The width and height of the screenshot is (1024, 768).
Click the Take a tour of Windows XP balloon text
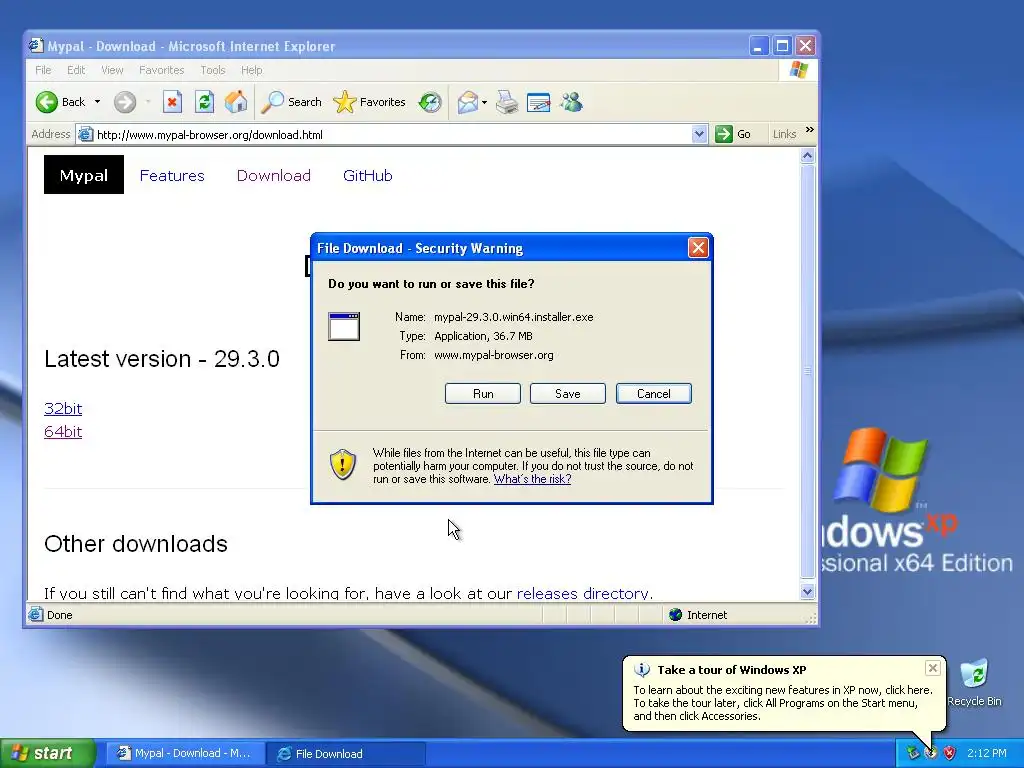731,670
